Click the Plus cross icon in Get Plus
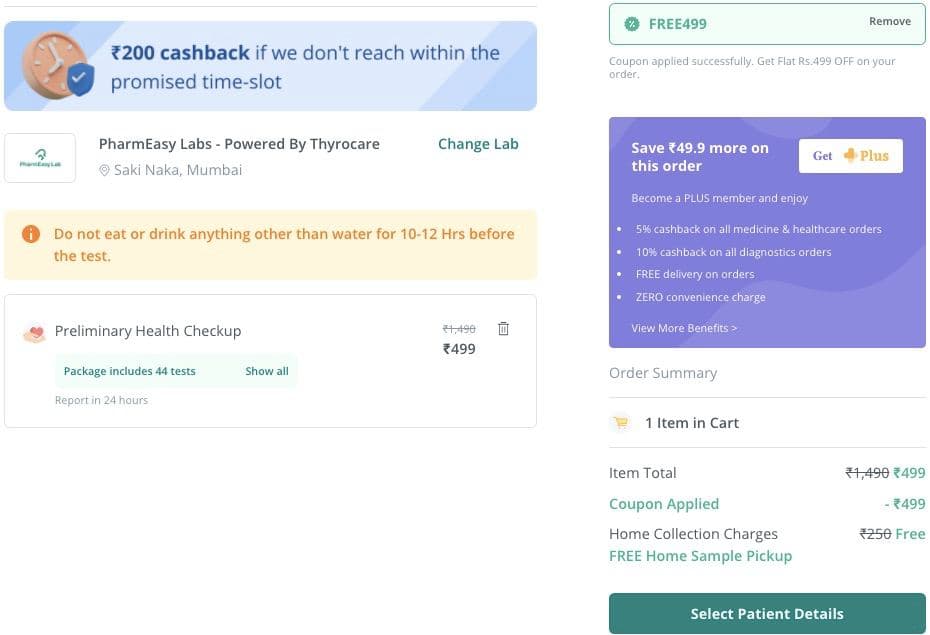 coord(850,155)
